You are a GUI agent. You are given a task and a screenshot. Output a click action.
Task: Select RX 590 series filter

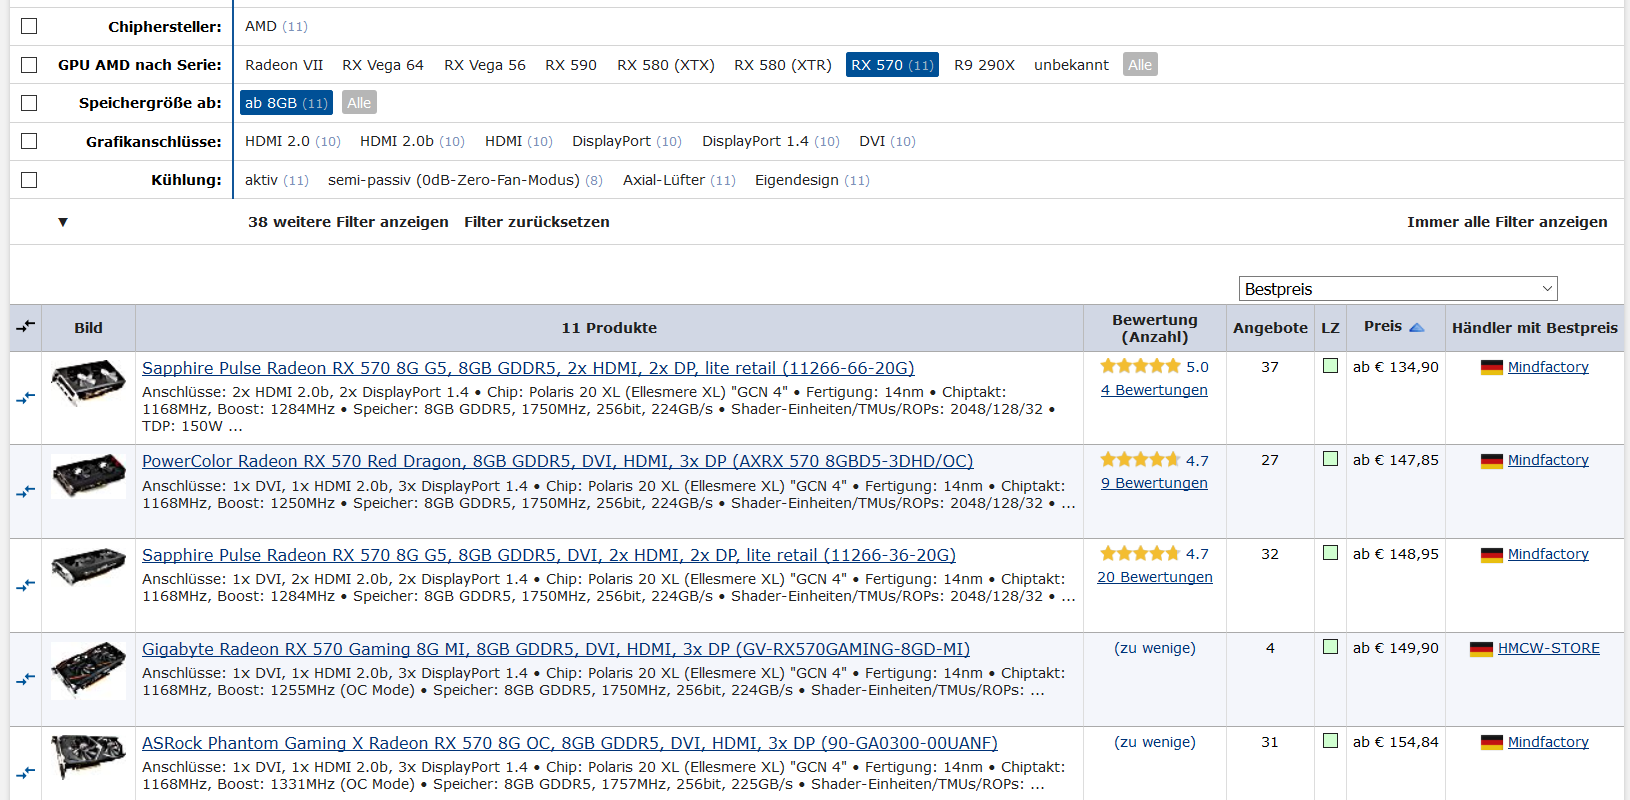tap(571, 65)
